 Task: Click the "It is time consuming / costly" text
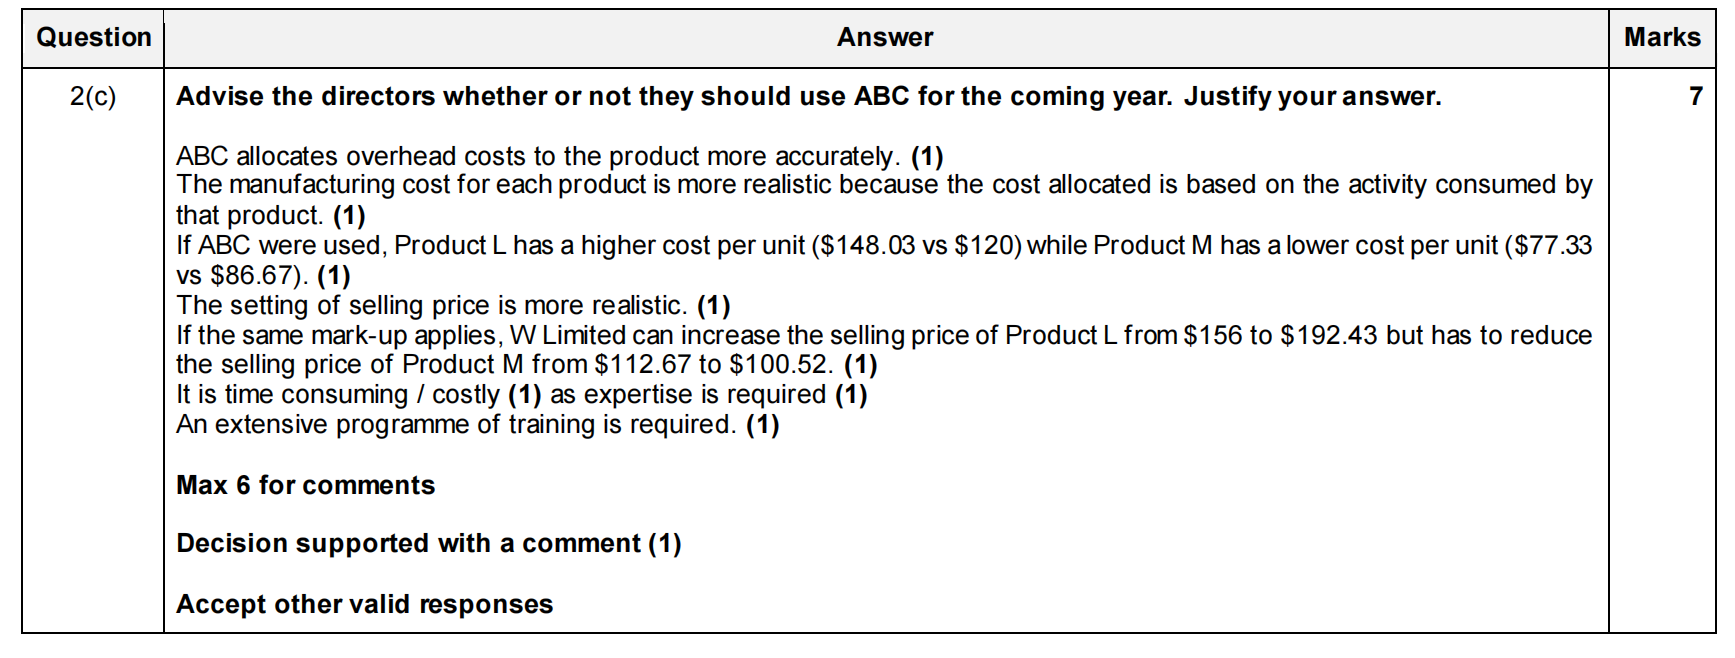coord(337,395)
